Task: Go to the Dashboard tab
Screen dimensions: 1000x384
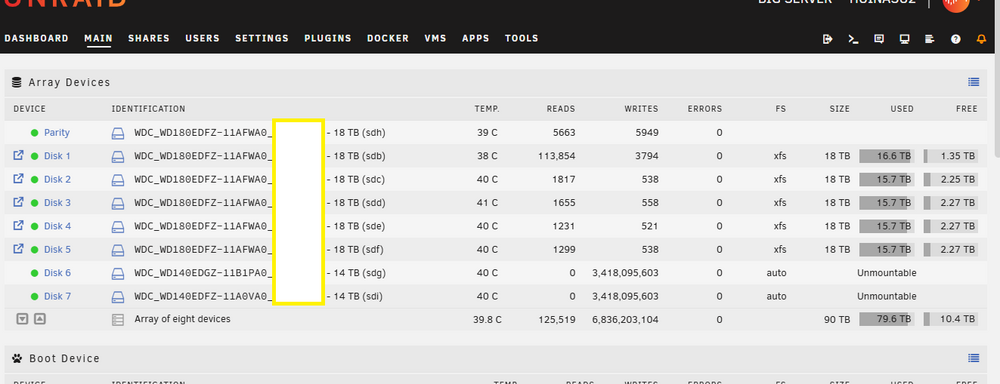Action: click(x=36, y=38)
